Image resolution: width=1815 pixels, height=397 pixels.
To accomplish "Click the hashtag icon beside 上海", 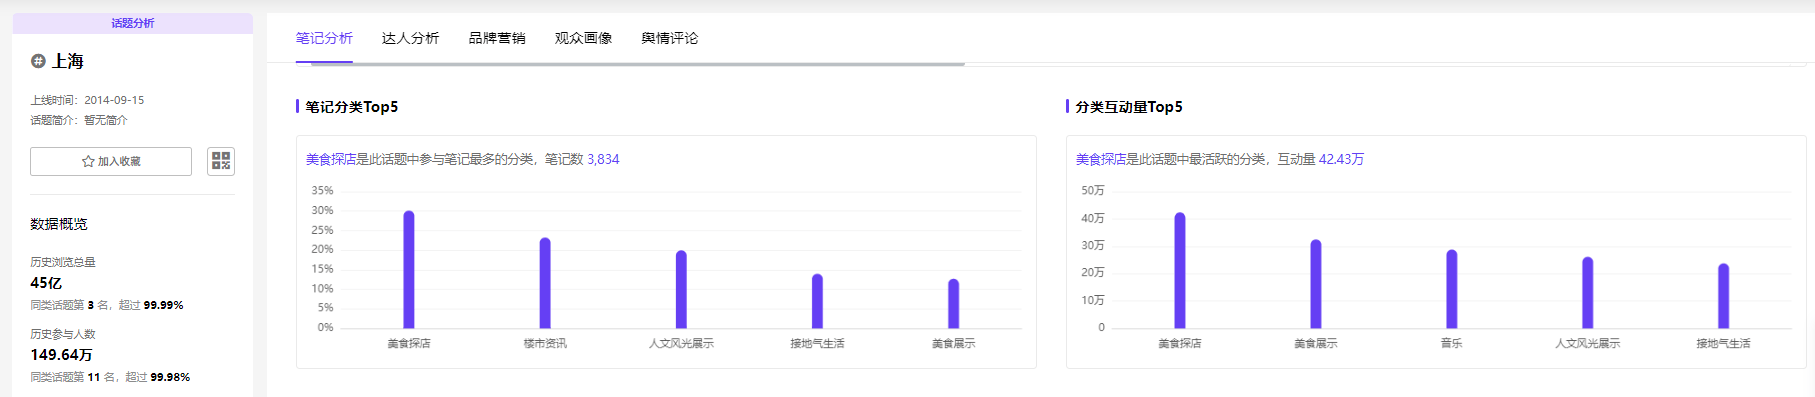I will tap(38, 61).
